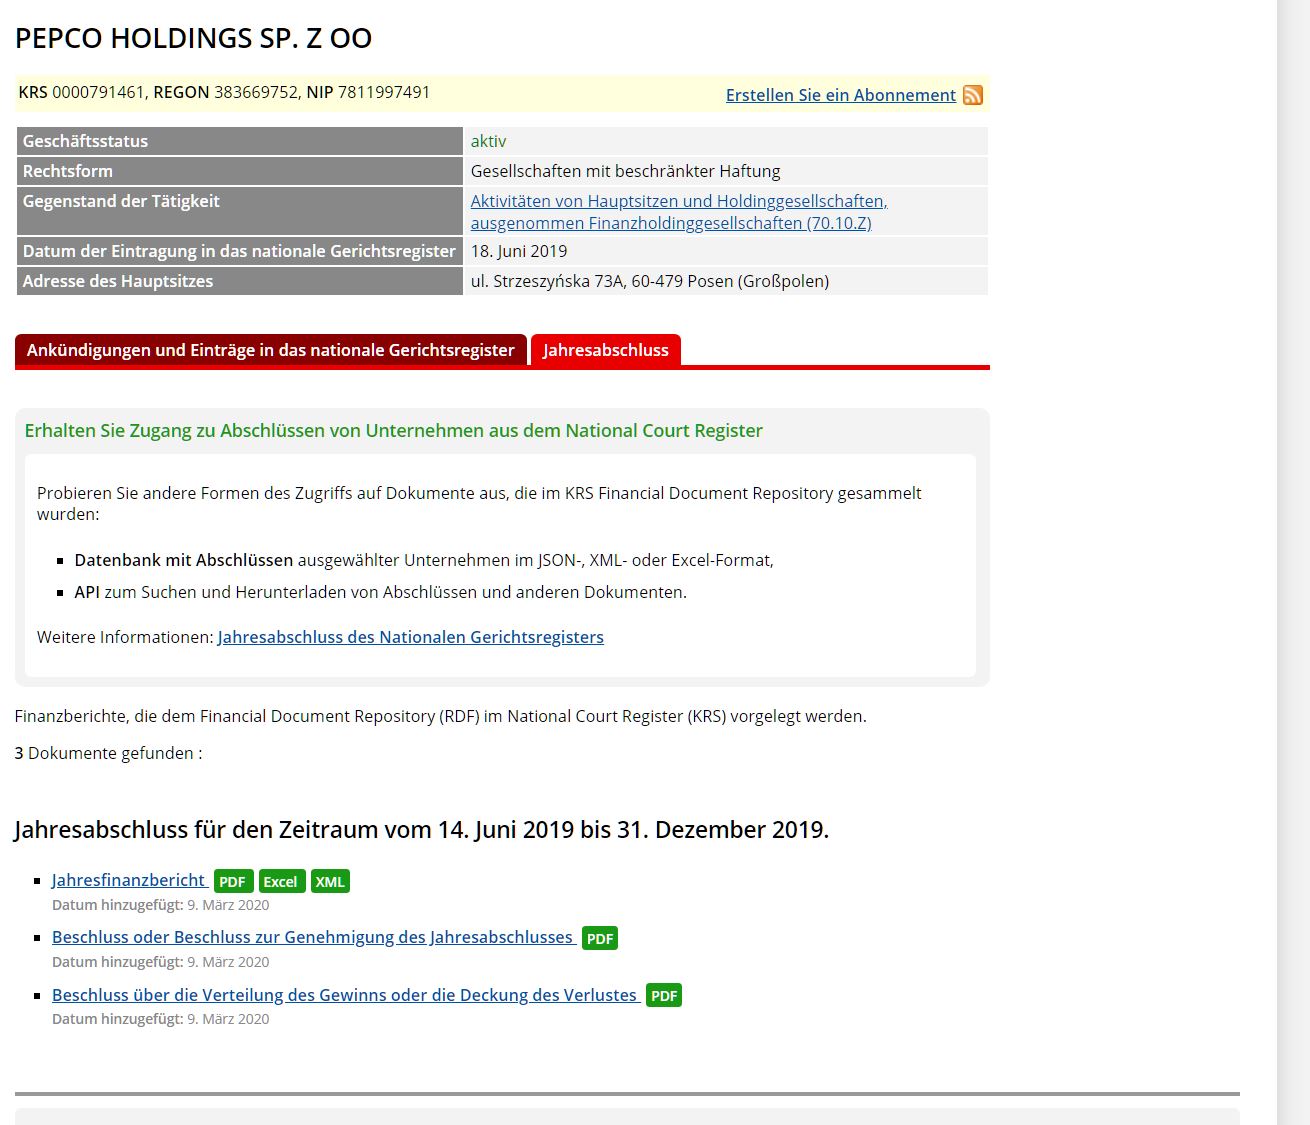Click the green 'Erhalten Sie Zugang zu Abschlüssen' heading
The width and height of the screenshot is (1310, 1125).
pos(394,431)
